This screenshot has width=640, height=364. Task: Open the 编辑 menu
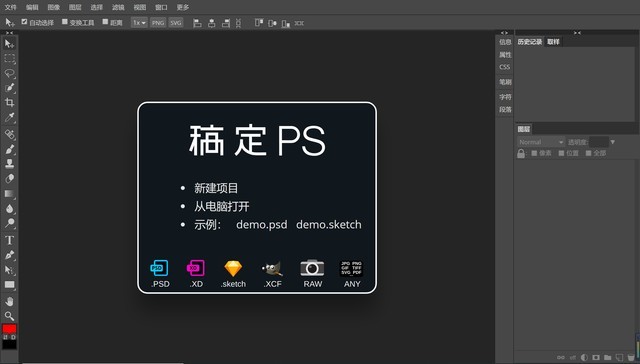tap(32, 7)
